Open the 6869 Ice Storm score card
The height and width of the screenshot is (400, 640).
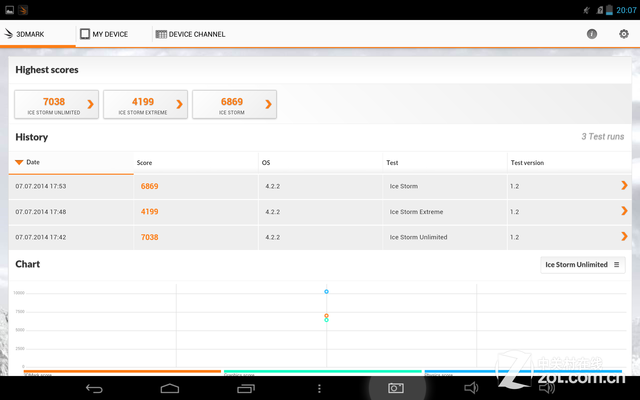234,104
